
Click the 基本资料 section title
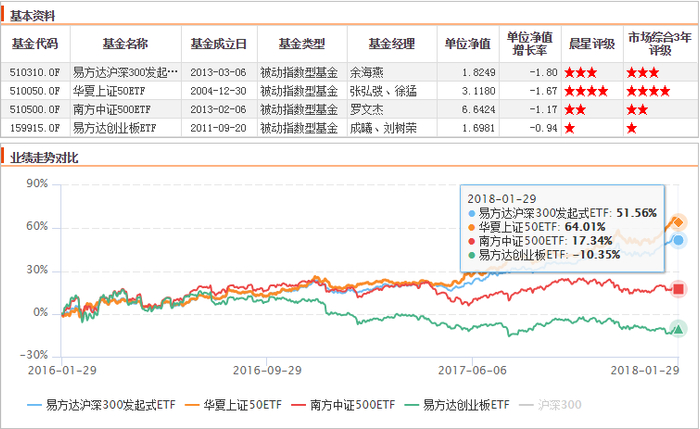coord(33,16)
